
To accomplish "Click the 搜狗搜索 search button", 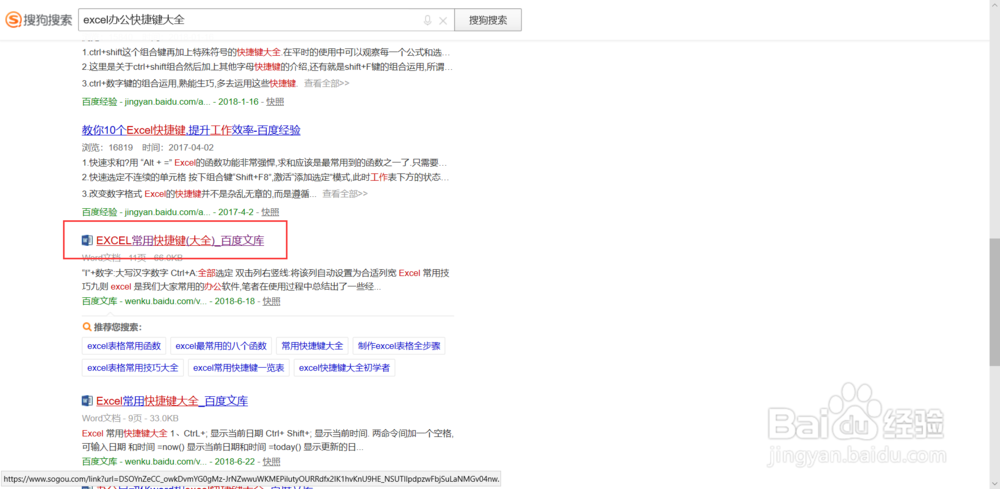I will (x=488, y=20).
